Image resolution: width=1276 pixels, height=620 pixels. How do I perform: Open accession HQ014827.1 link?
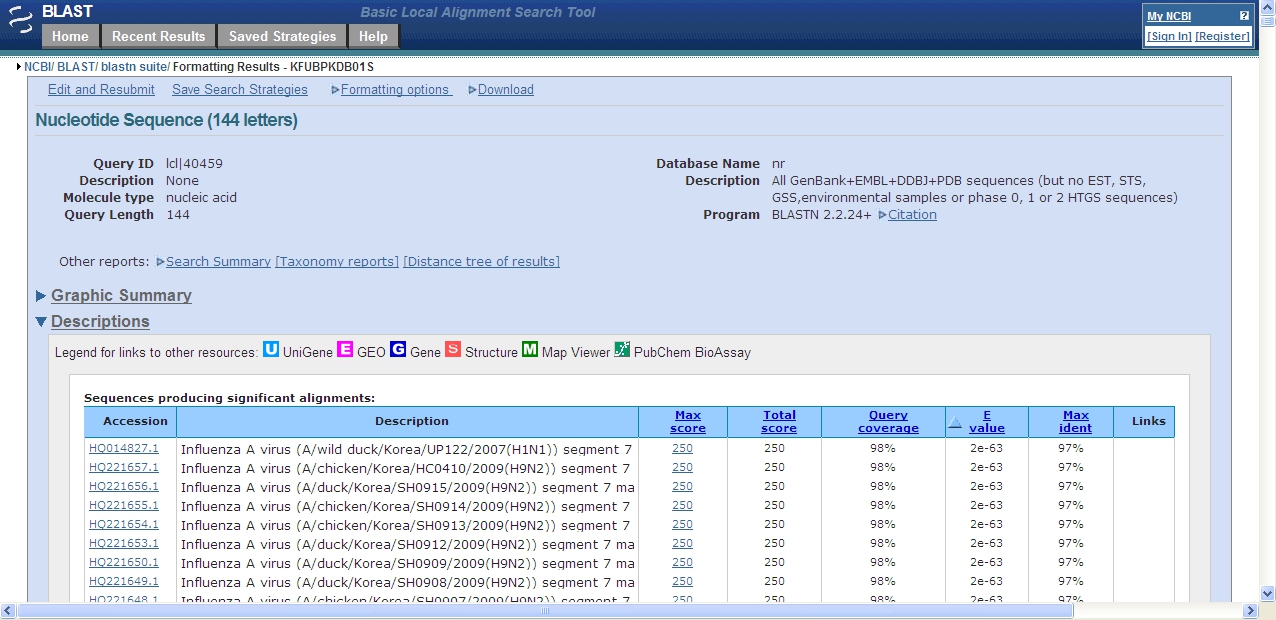click(x=124, y=449)
